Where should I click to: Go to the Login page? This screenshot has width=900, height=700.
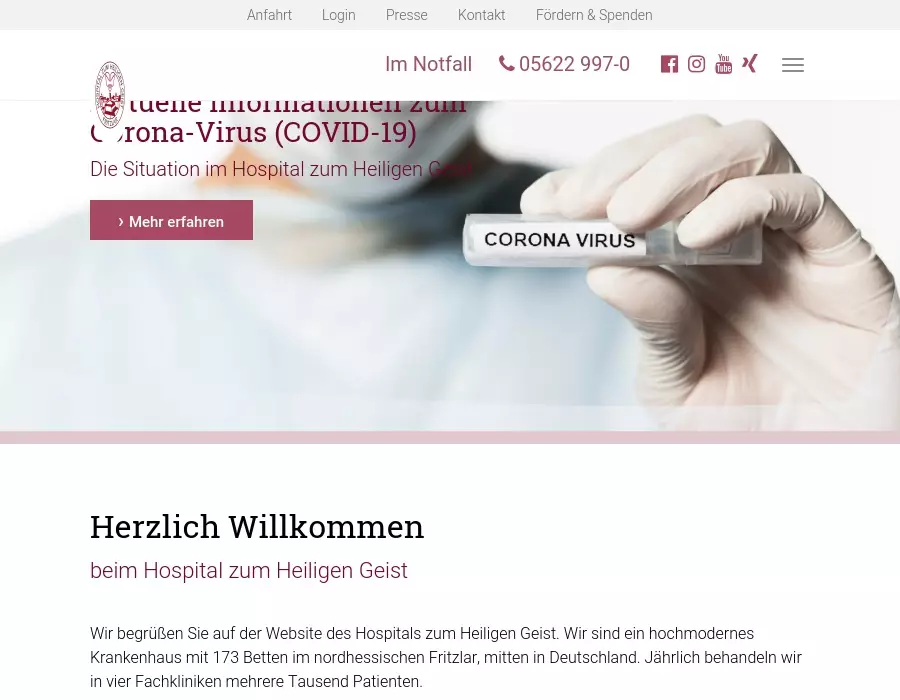pos(339,15)
